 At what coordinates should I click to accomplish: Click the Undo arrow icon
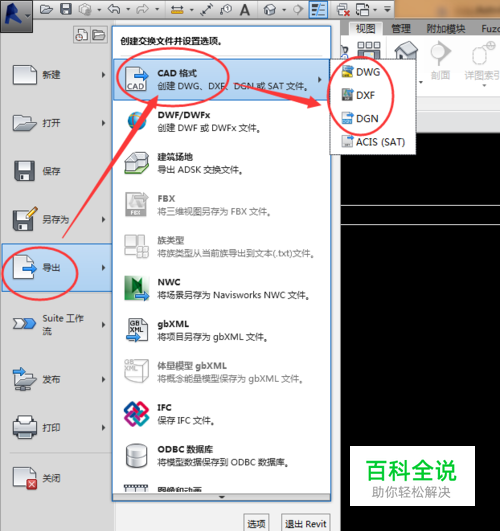(x=114, y=9)
